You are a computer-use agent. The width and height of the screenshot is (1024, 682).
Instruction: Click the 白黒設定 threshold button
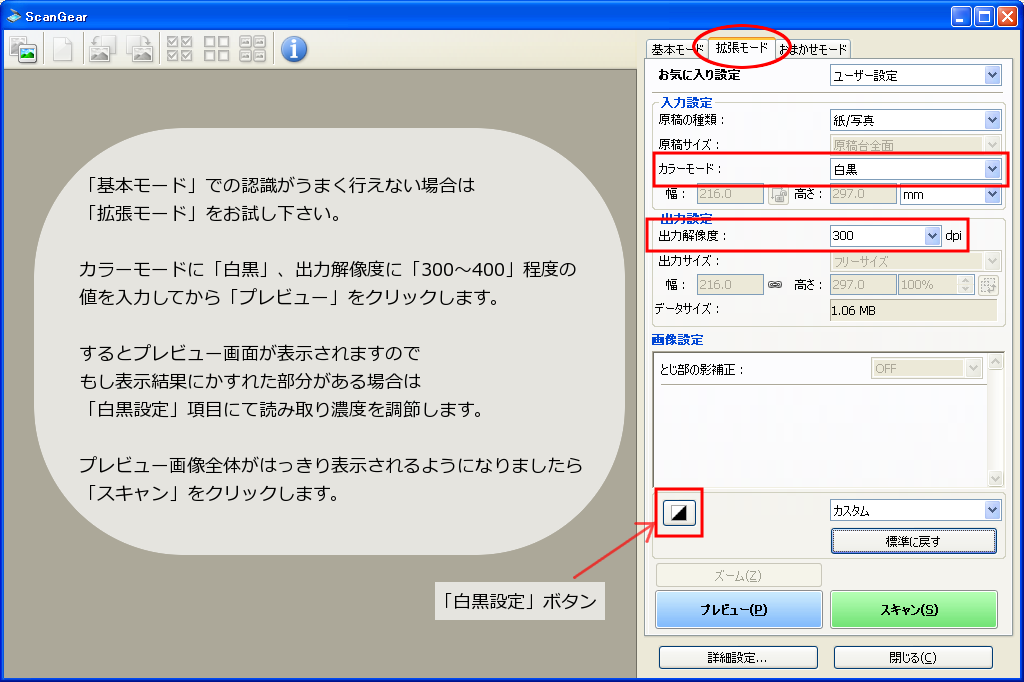679,513
